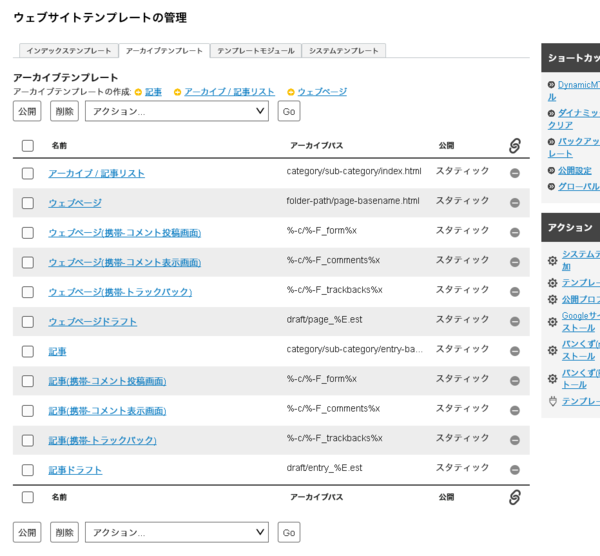The image size is (600, 556).
Task: Click the 公開設定 shortcut link
Action: (574, 170)
